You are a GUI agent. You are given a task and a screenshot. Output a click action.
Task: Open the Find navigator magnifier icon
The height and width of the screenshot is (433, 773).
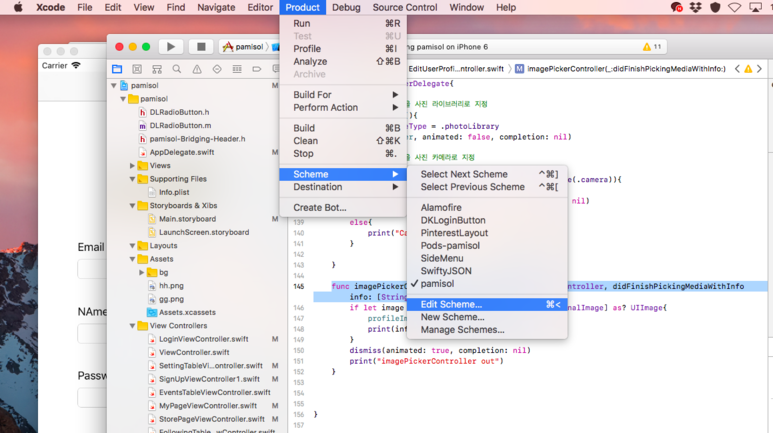coord(176,69)
